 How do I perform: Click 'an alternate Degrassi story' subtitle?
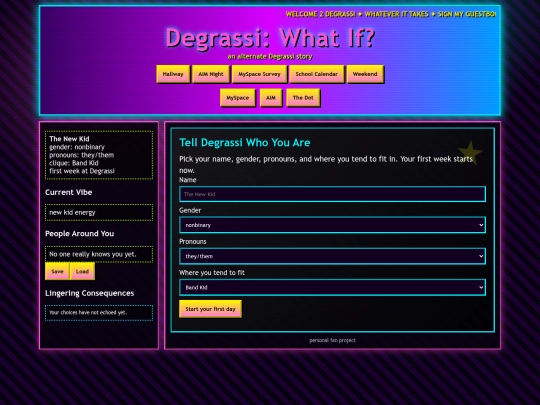[270, 56]
